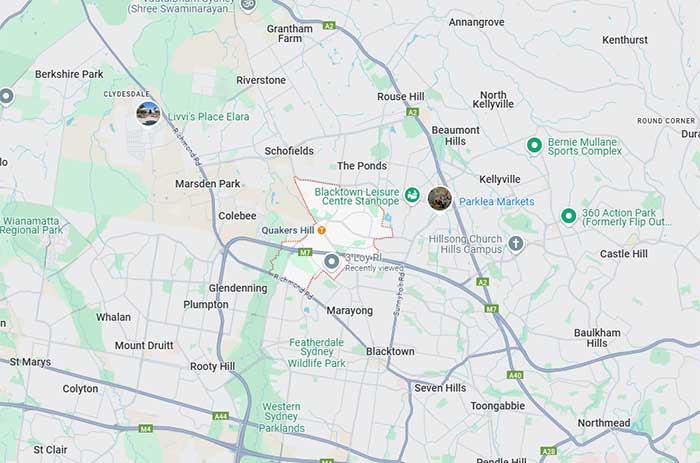
Task: Open the Parklea Markets photo marker
Action: 440,199
